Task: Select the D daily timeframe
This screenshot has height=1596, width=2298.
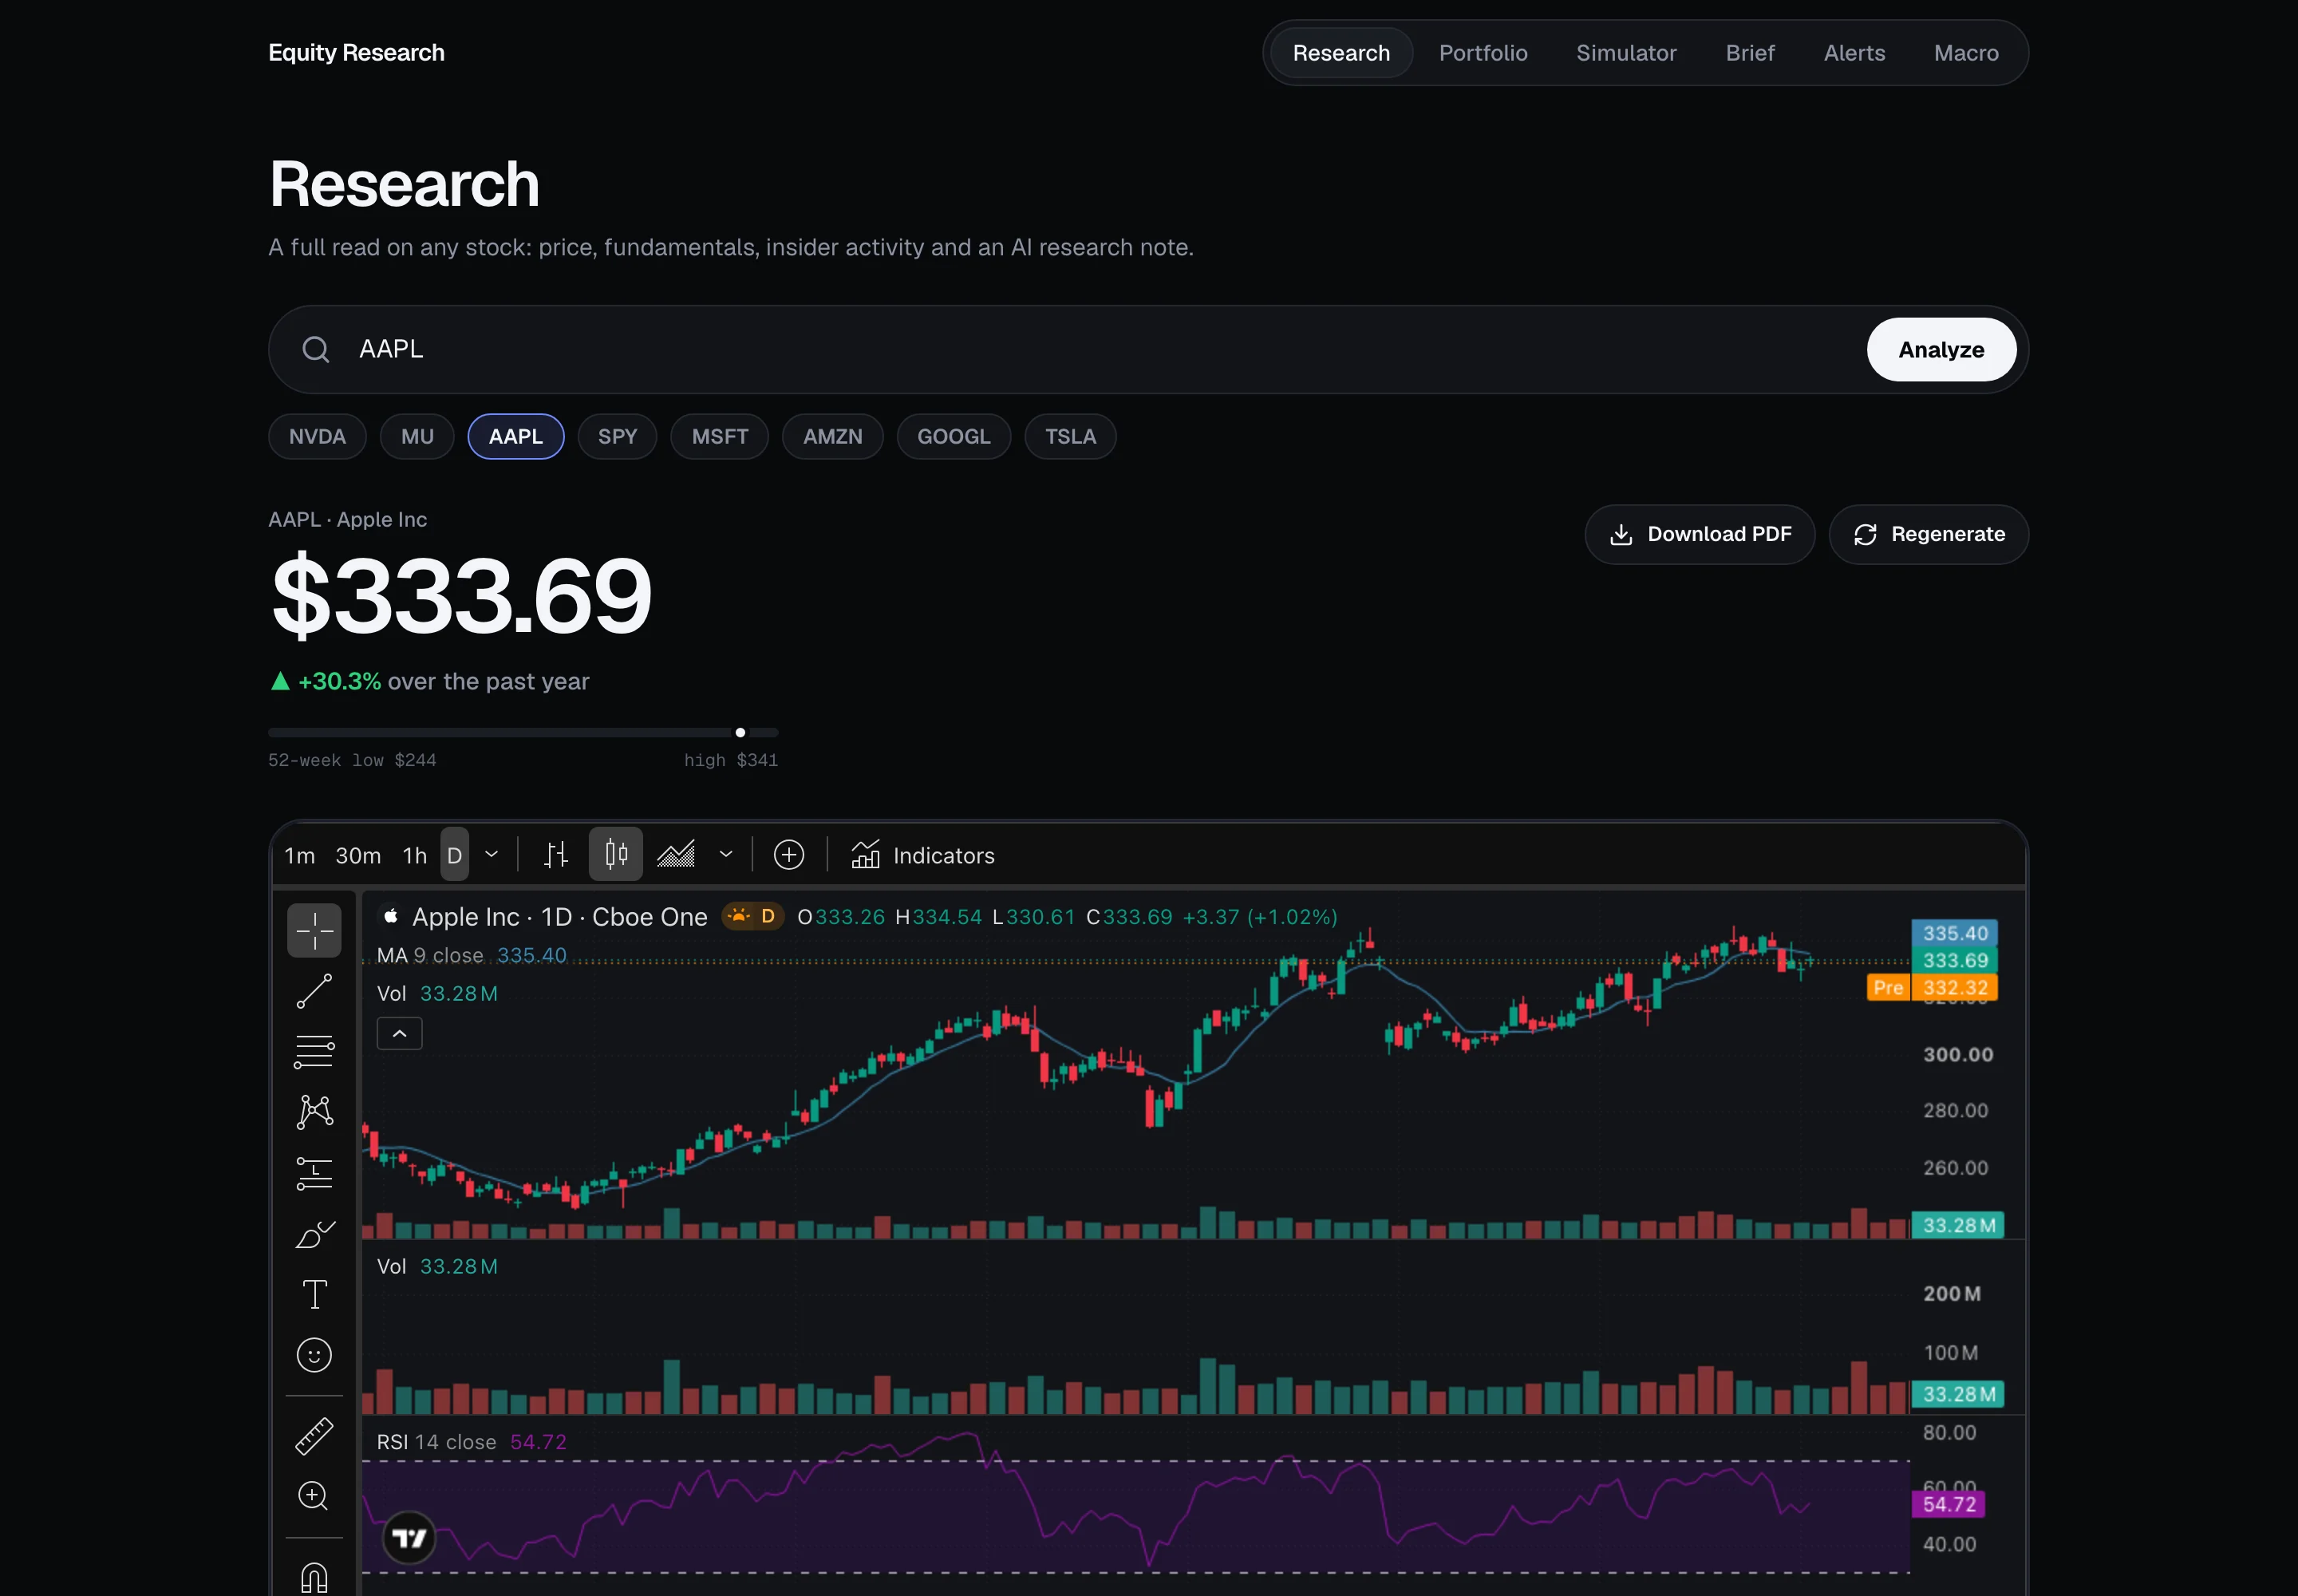Action: coord(455,855)
